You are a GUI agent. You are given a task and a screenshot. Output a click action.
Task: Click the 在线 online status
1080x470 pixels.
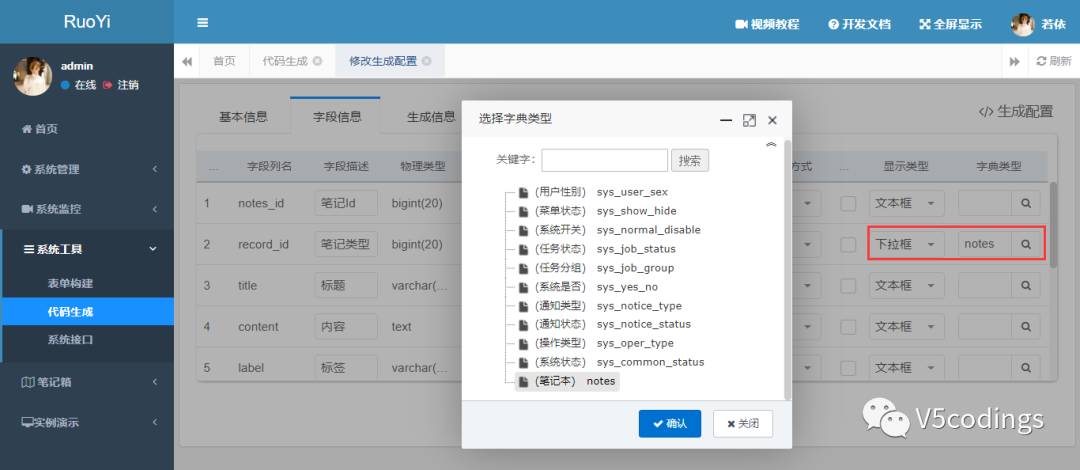[79, 85]
